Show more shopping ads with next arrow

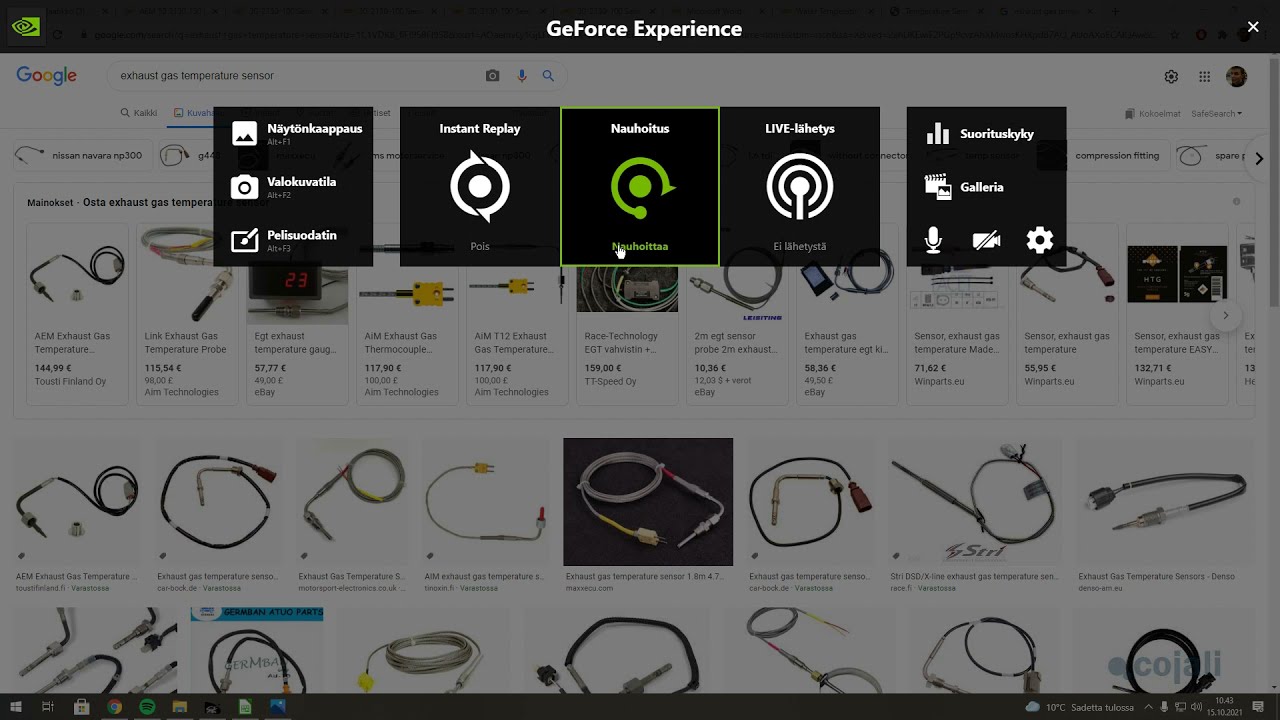pos(1225,316)
